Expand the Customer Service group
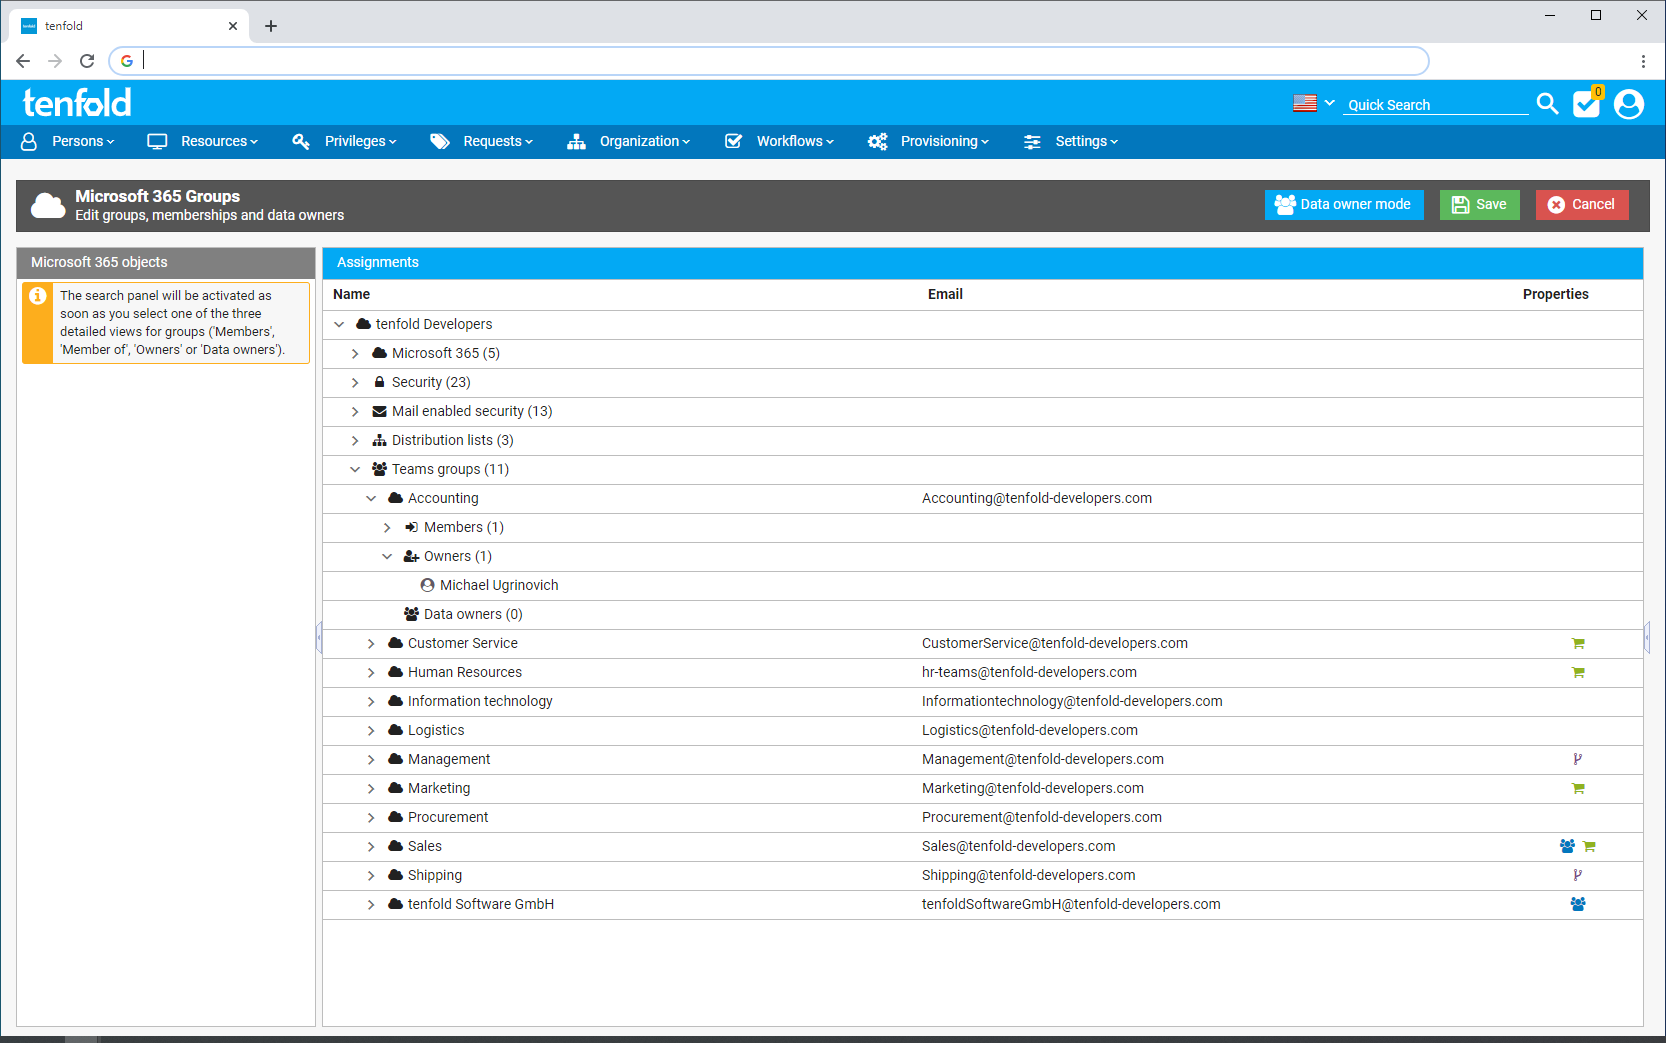The image size is (1666, 1043). (x=371, y=643)
